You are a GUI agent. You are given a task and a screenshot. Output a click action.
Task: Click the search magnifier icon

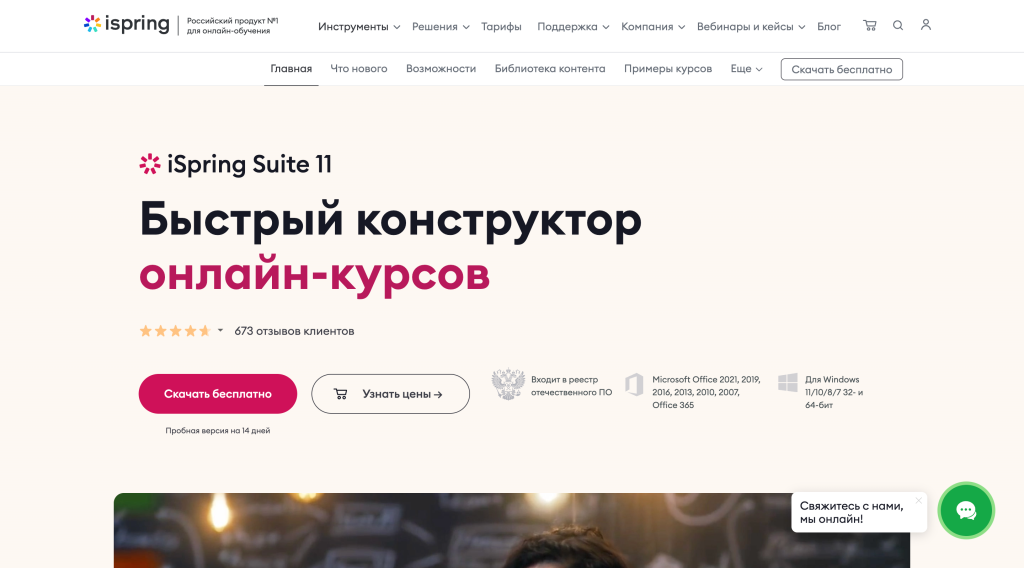(898, 25)
